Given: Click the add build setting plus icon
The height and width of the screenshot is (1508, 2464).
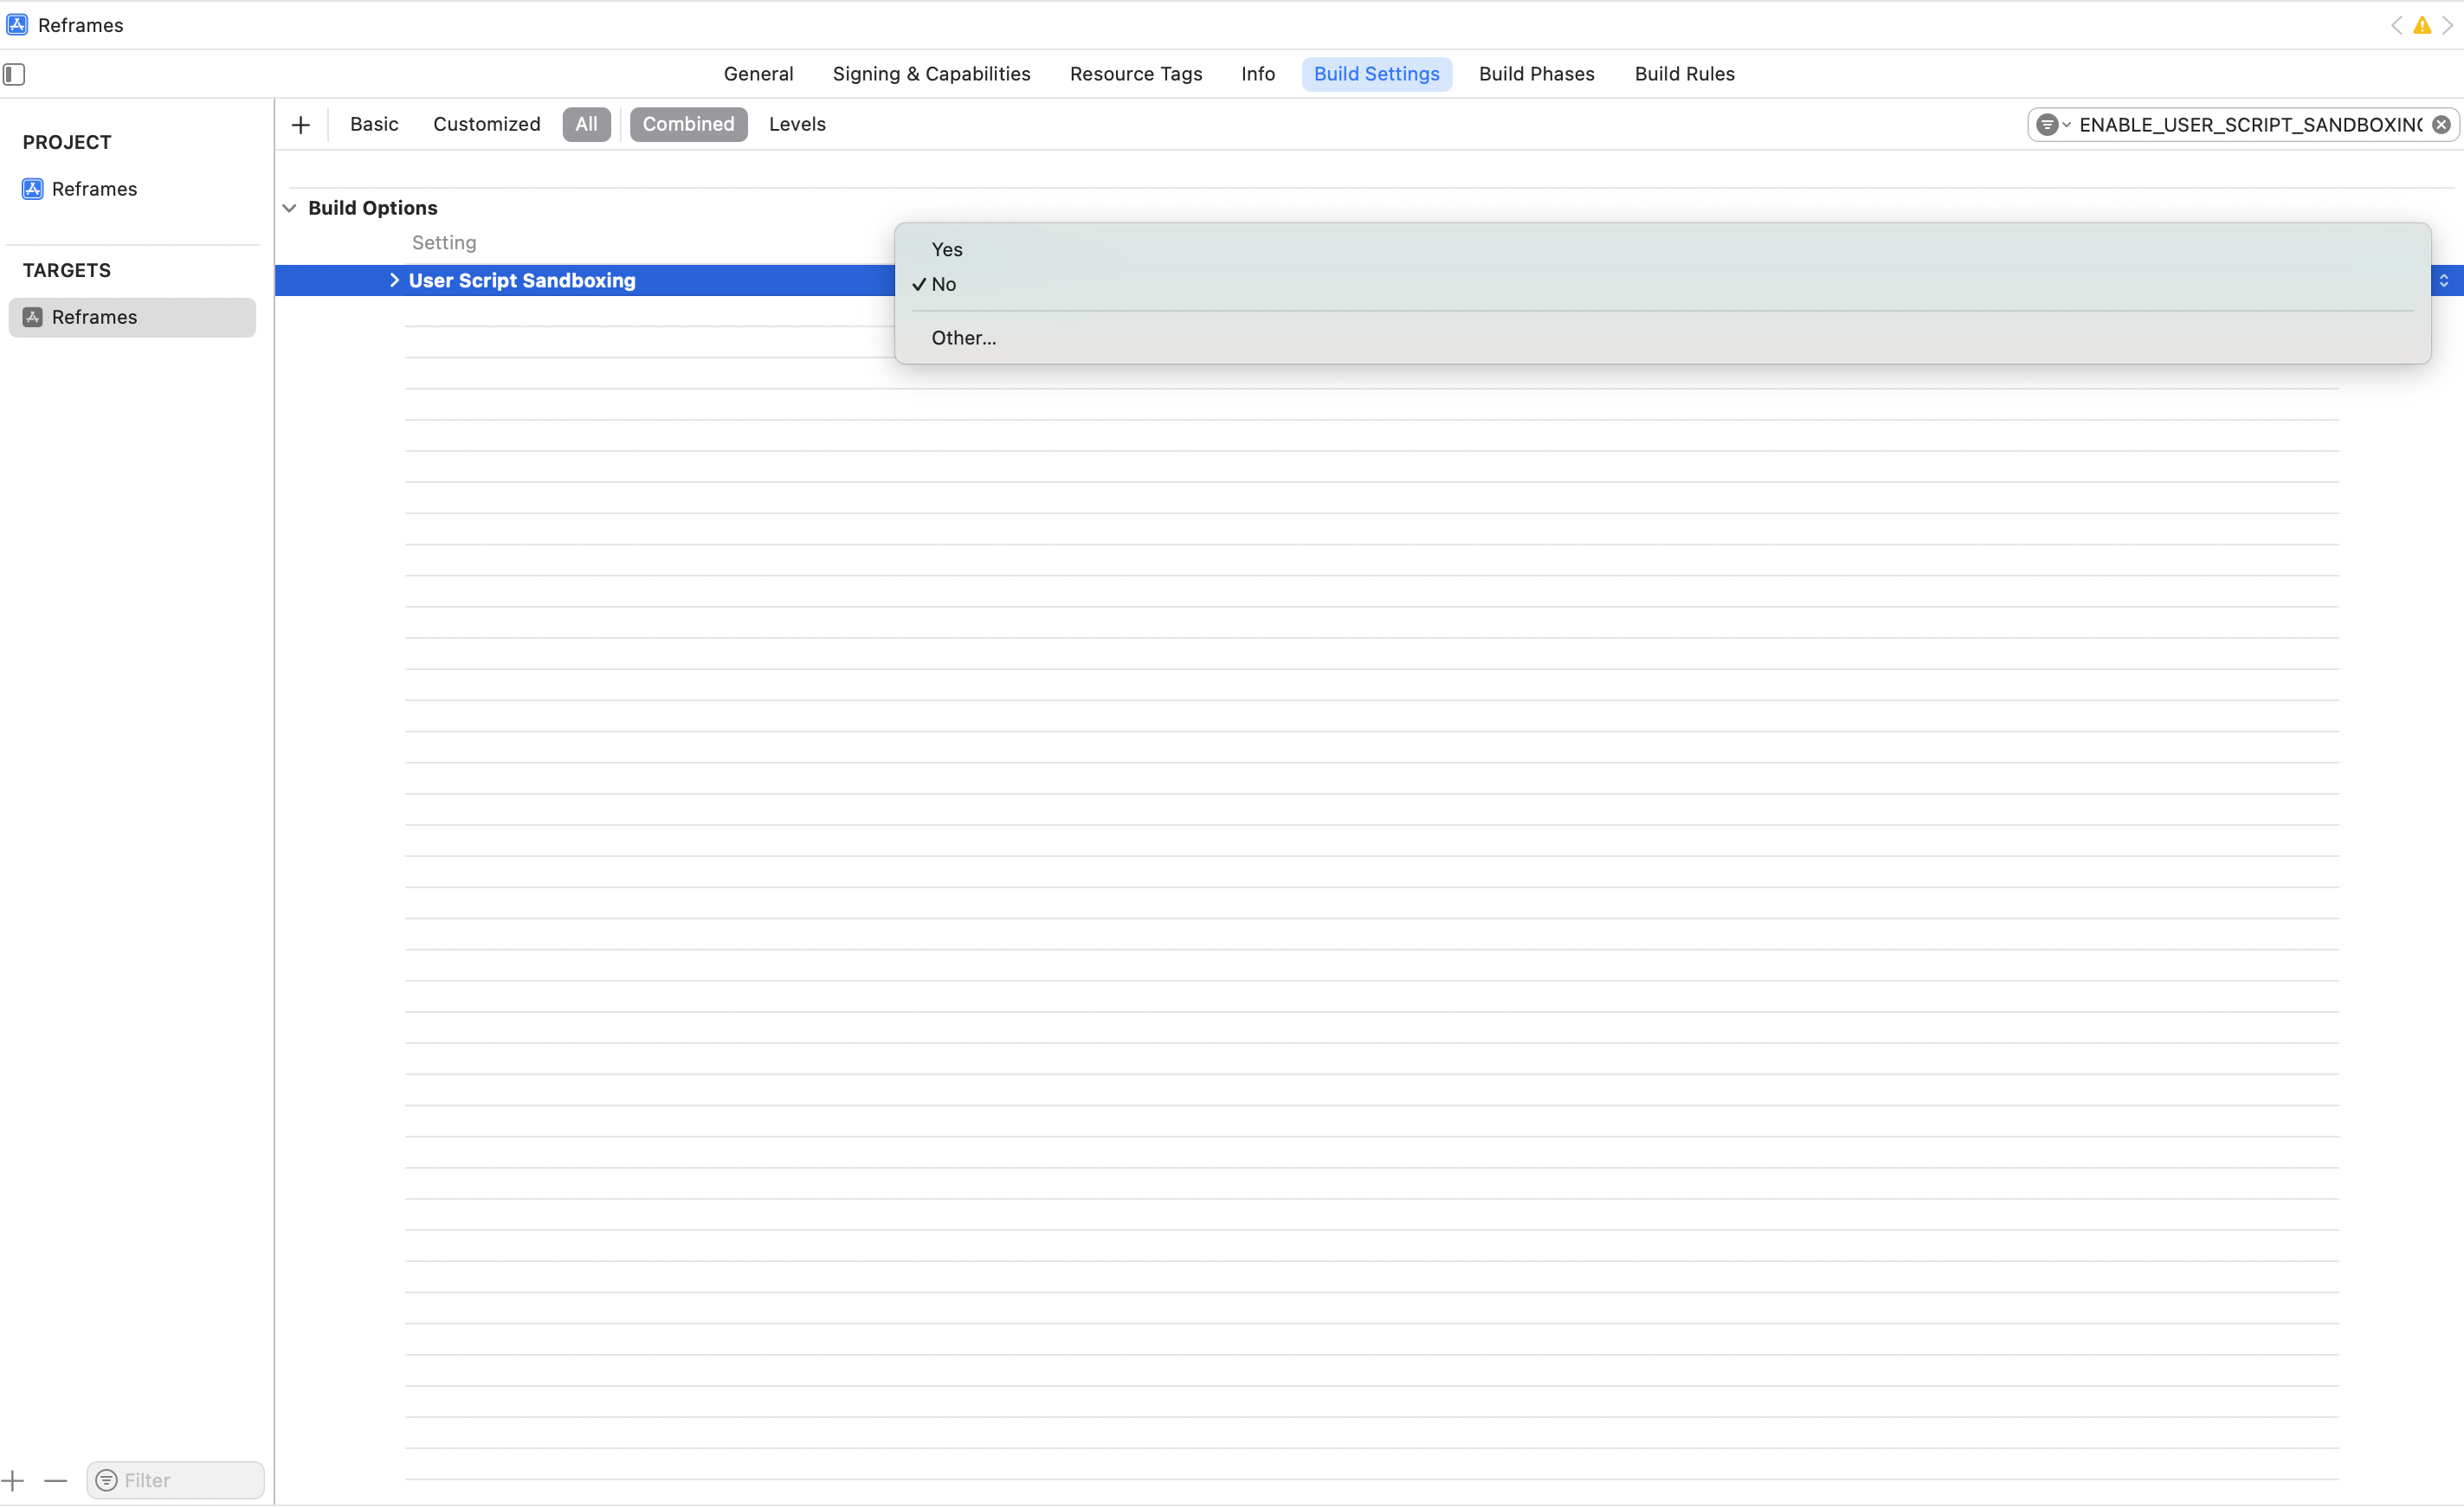Looking at the screenshot, I should pyautogui.click(x=301, y=125).
